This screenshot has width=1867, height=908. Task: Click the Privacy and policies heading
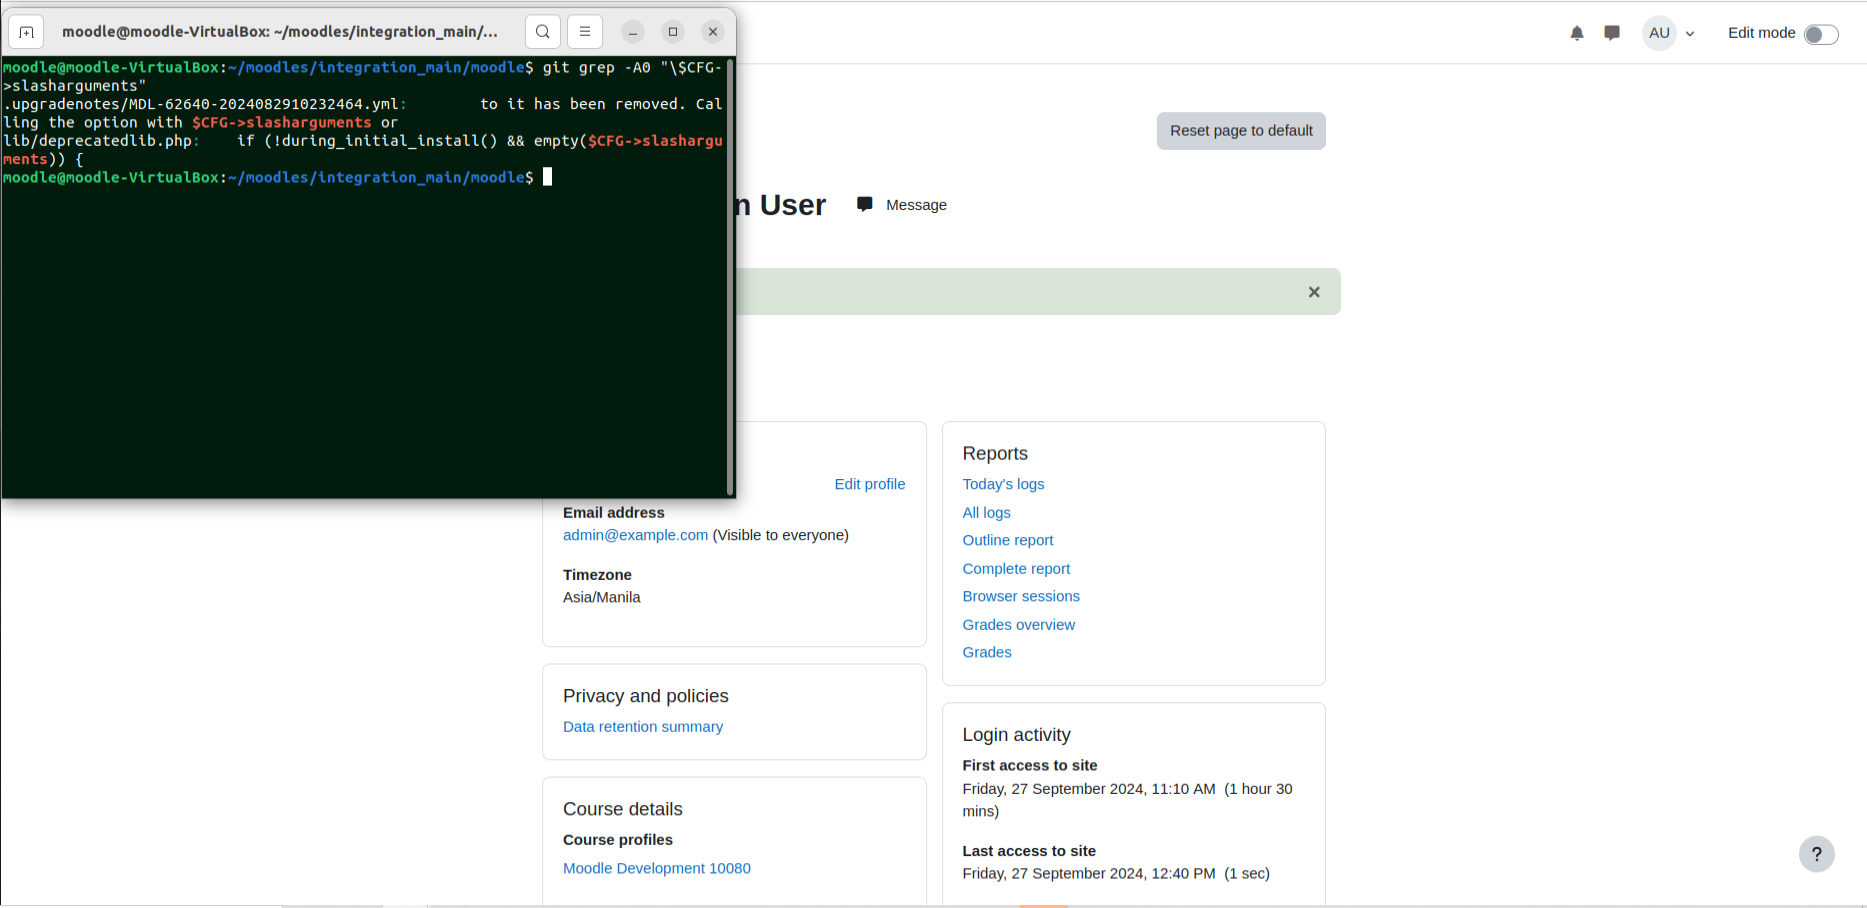(x=646, y=696)
